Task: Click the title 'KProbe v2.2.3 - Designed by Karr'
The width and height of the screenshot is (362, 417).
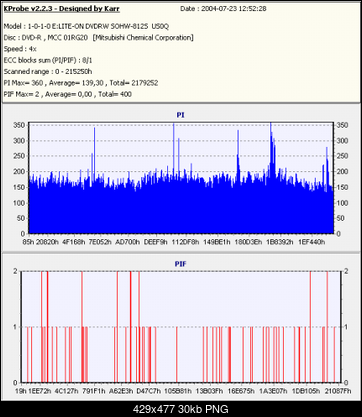Action: pyautogui.click(x=62, y=9)
